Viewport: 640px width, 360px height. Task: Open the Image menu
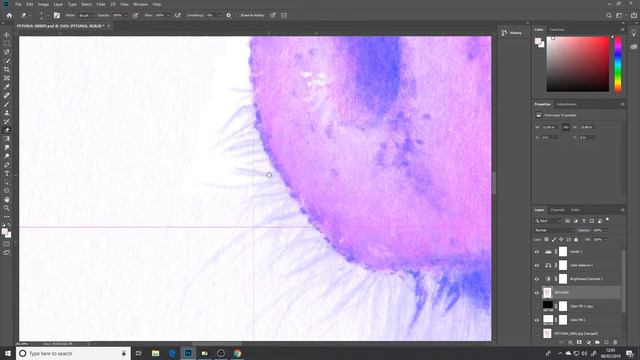click(x=43, y=4)
